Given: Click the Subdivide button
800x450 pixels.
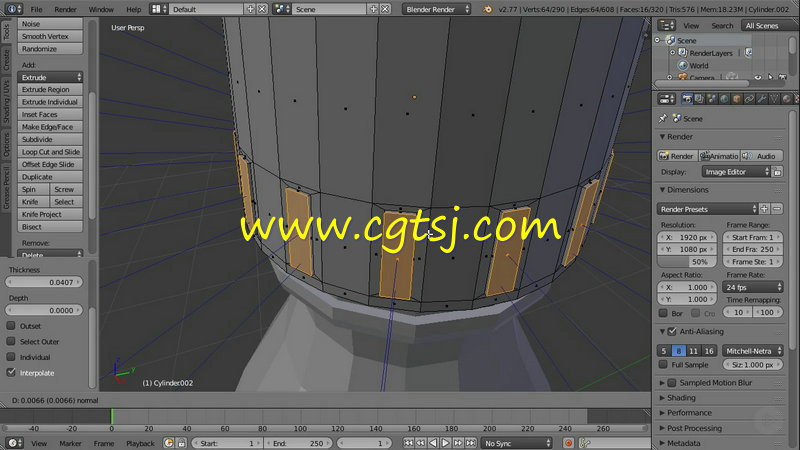Looking at the screenshot, I should click(x=50, y=139).
